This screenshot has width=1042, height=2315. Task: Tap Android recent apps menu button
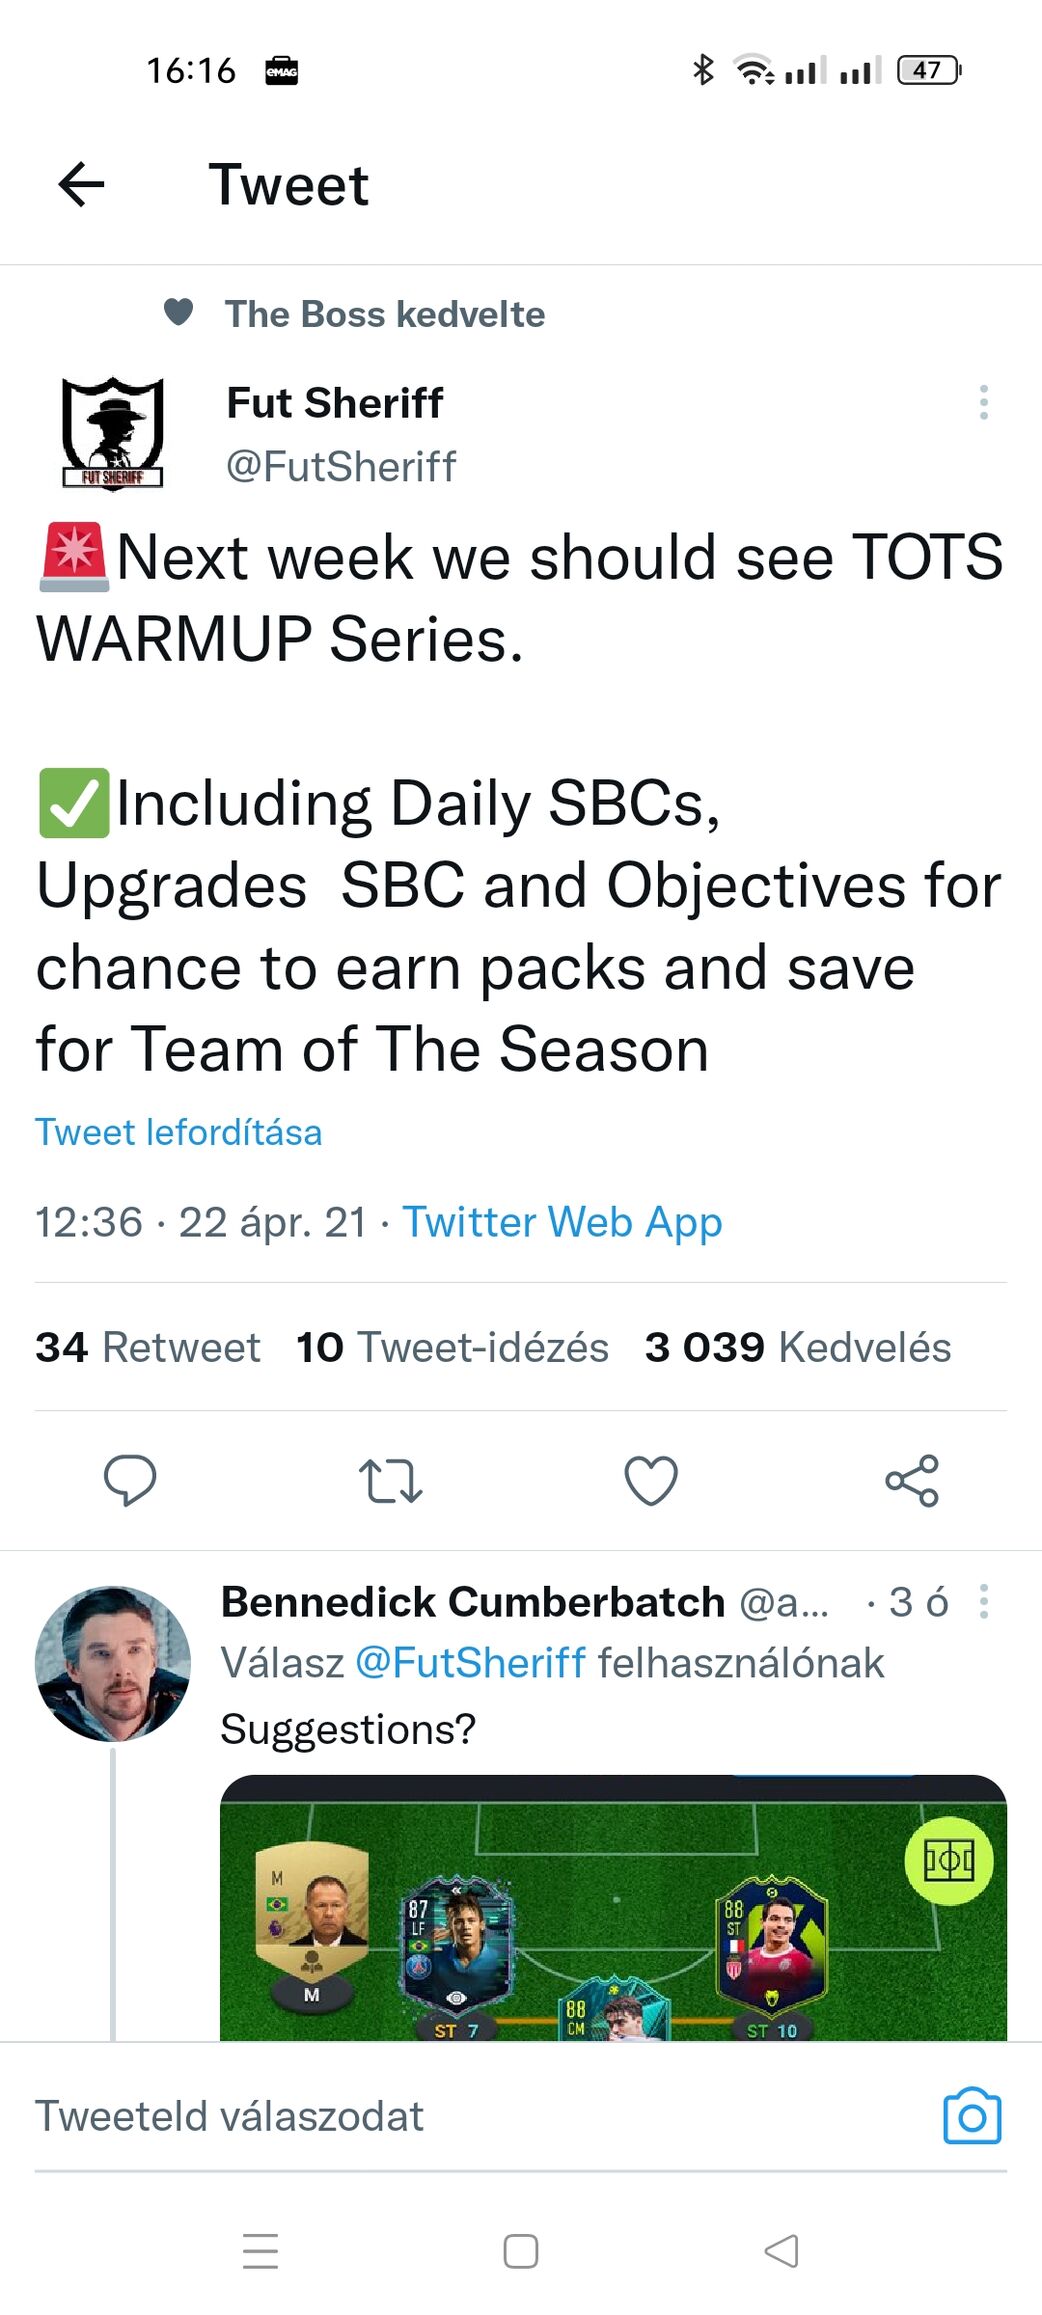tap(260, 2251)
